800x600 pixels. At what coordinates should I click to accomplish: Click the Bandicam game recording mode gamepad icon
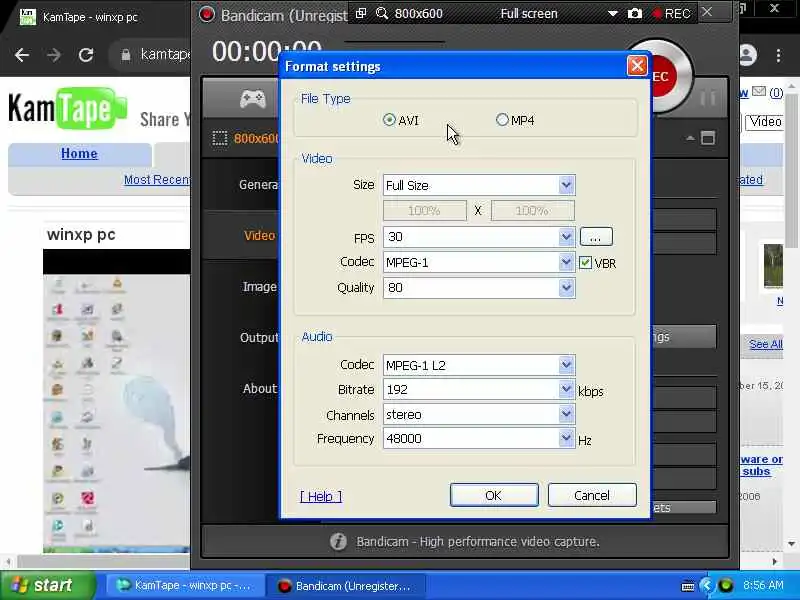click(253, 98)
